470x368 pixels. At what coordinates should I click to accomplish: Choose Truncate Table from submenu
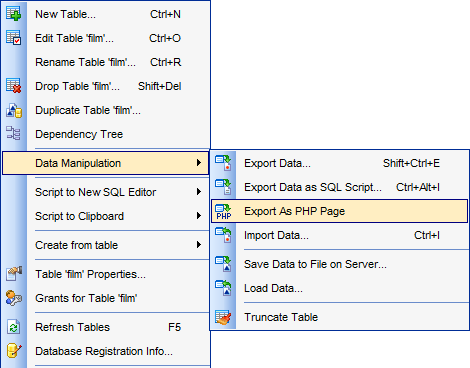pos(340,317)
